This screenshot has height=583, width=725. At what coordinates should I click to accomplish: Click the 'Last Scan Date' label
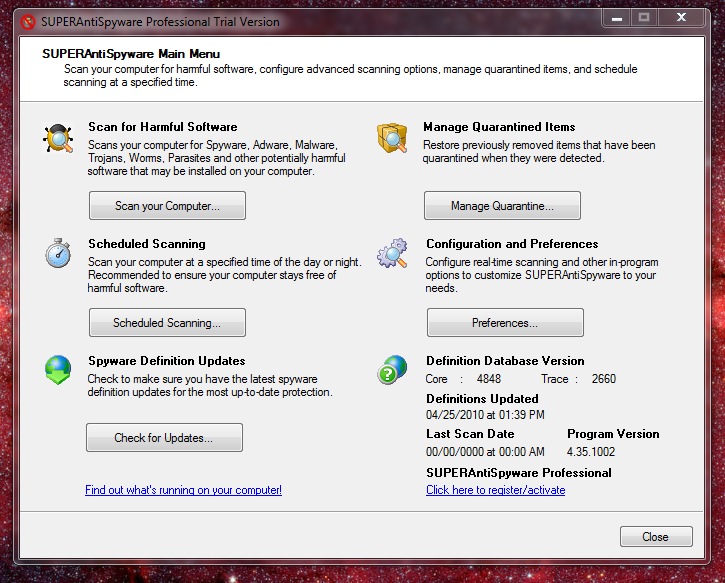tap(470, 434)
